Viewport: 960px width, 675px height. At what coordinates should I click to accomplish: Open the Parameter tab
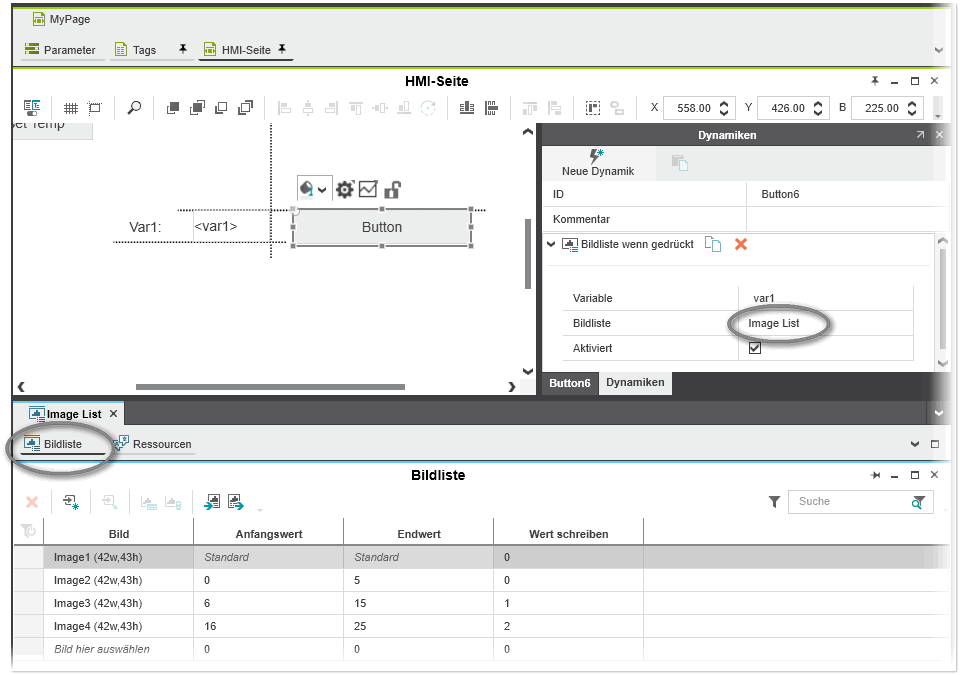(60, 50)
